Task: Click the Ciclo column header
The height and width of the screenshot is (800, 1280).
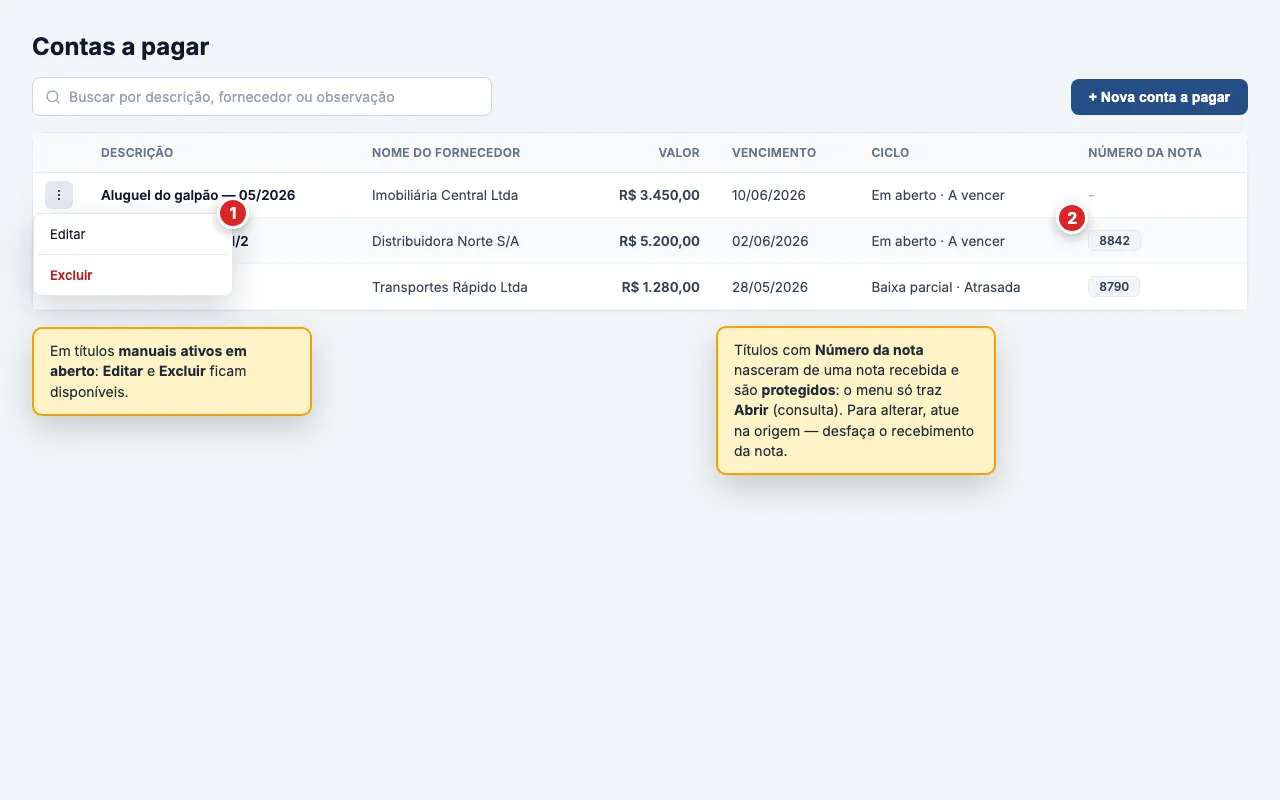Action: pos(891,153)
